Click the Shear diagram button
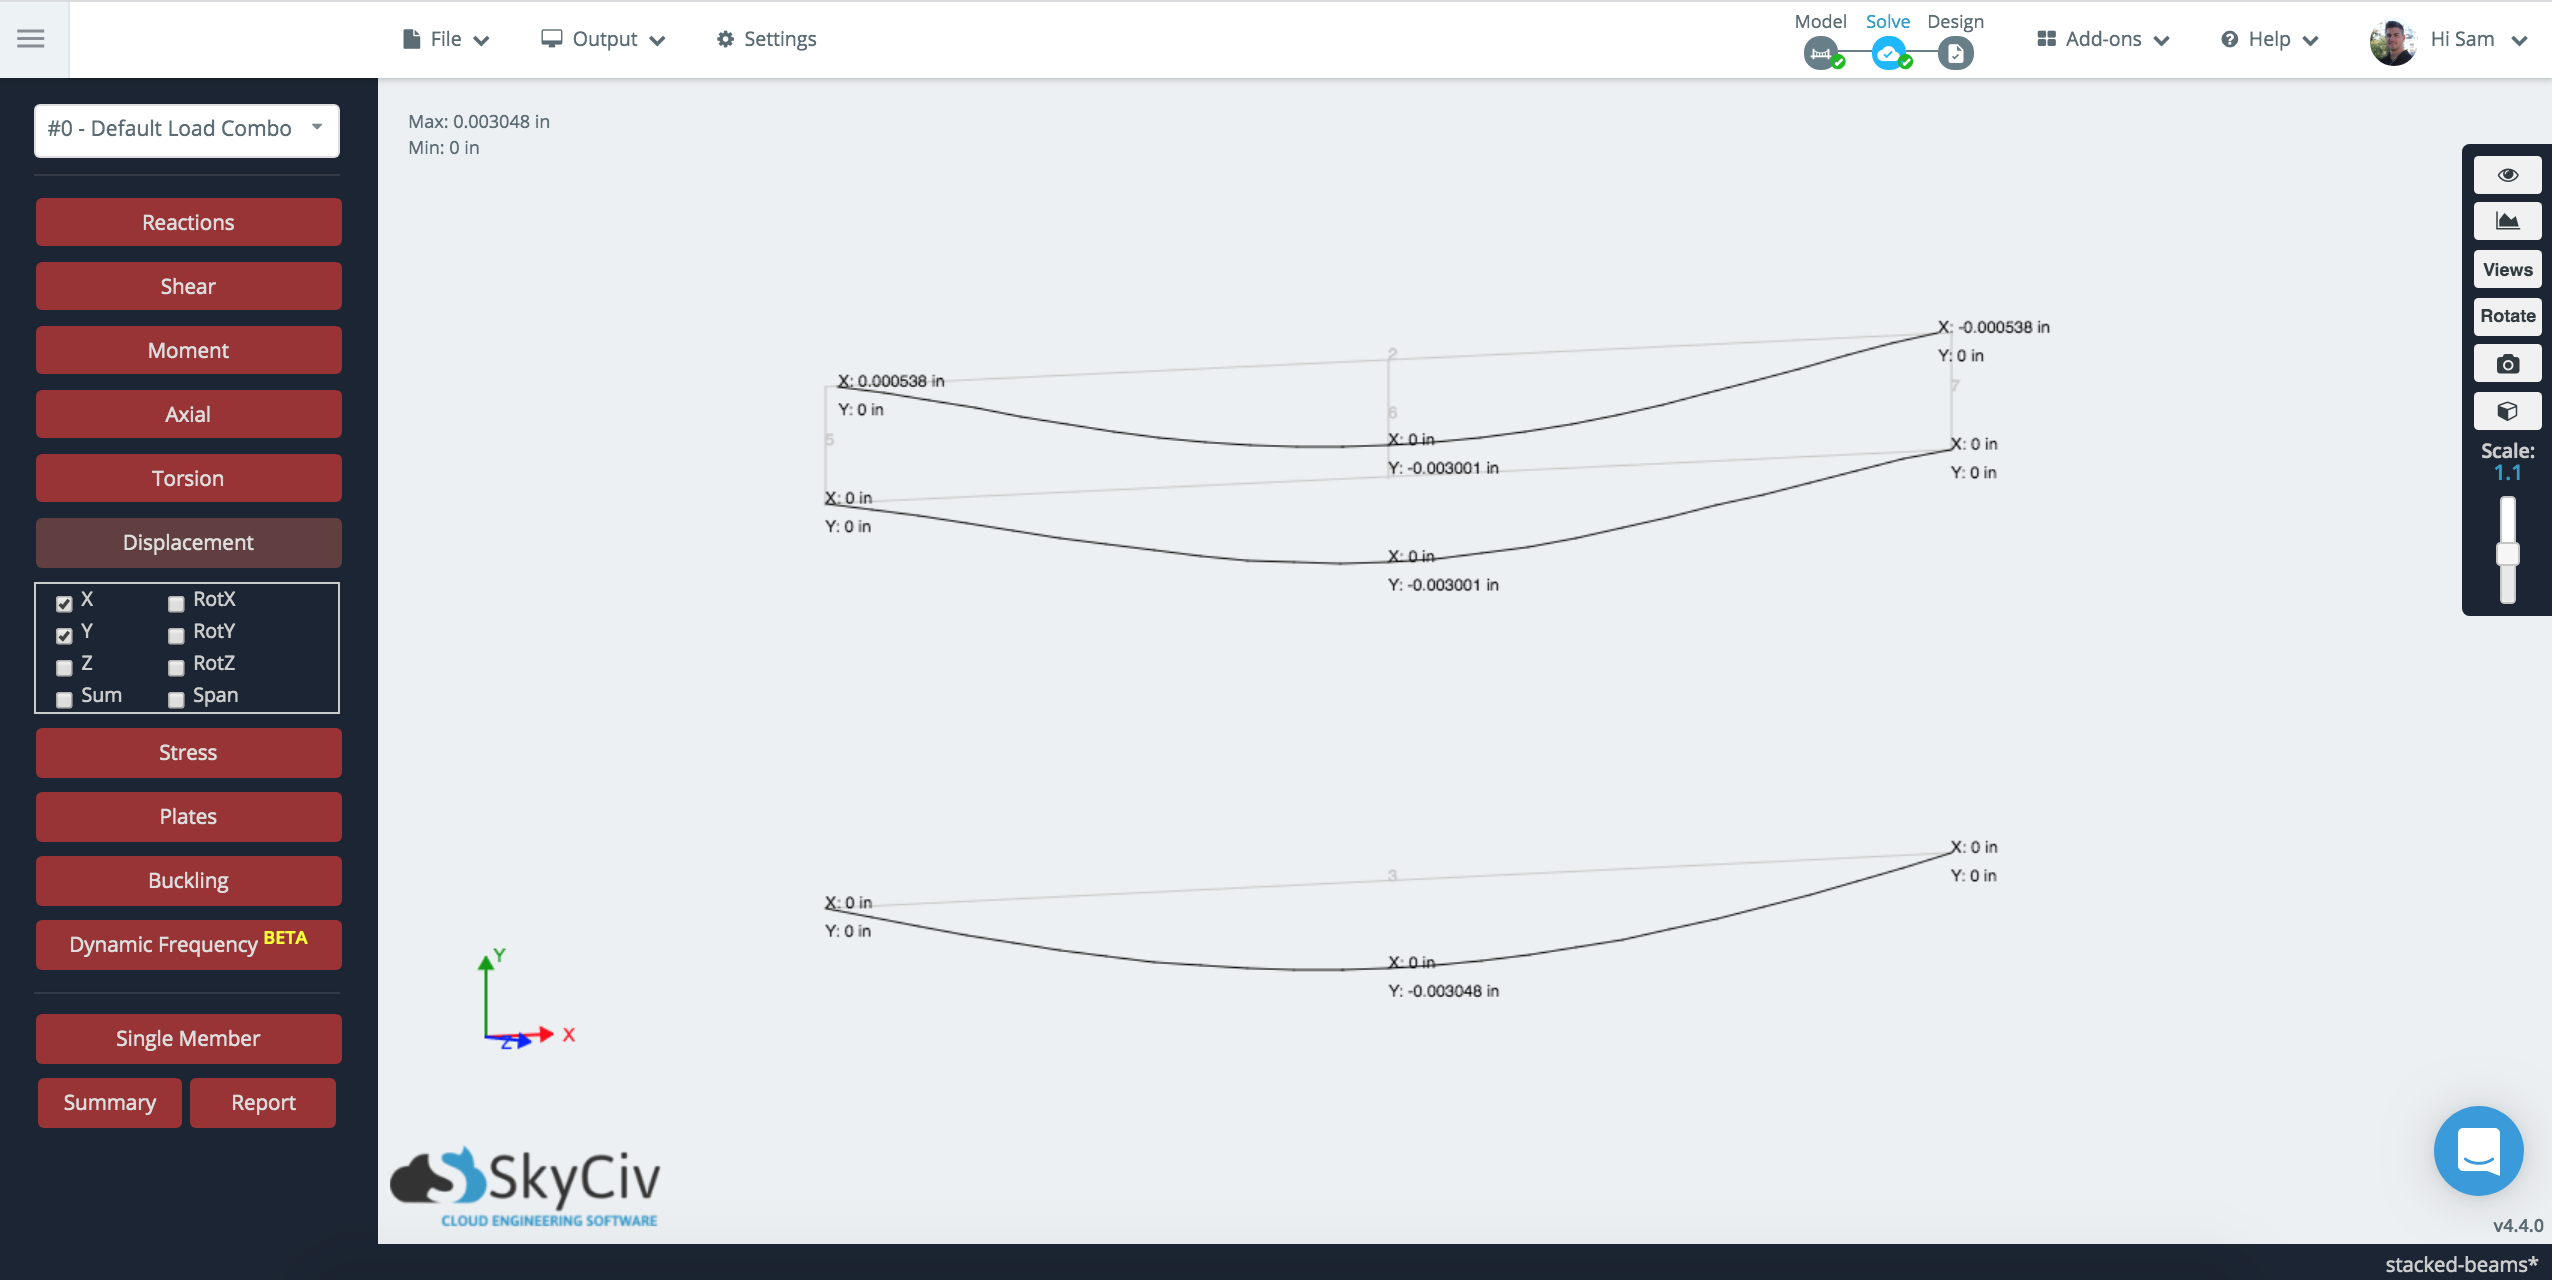2552x1280 pixels. click(186, 286)
